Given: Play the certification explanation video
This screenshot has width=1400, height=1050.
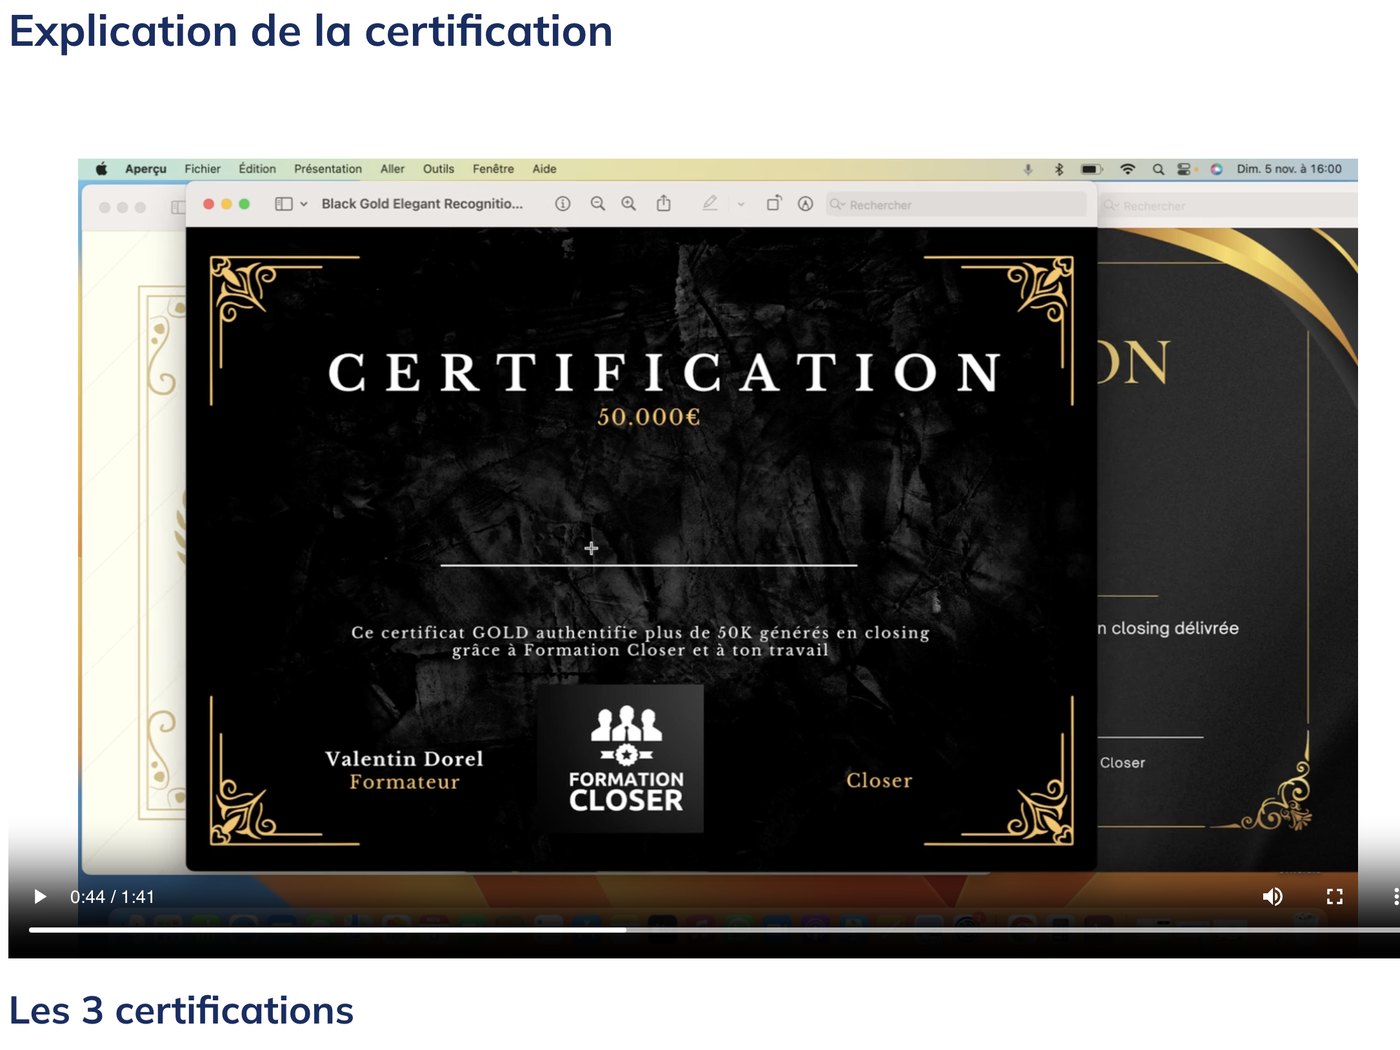Looking at the screenshot, I should click(x=40, y=897).
